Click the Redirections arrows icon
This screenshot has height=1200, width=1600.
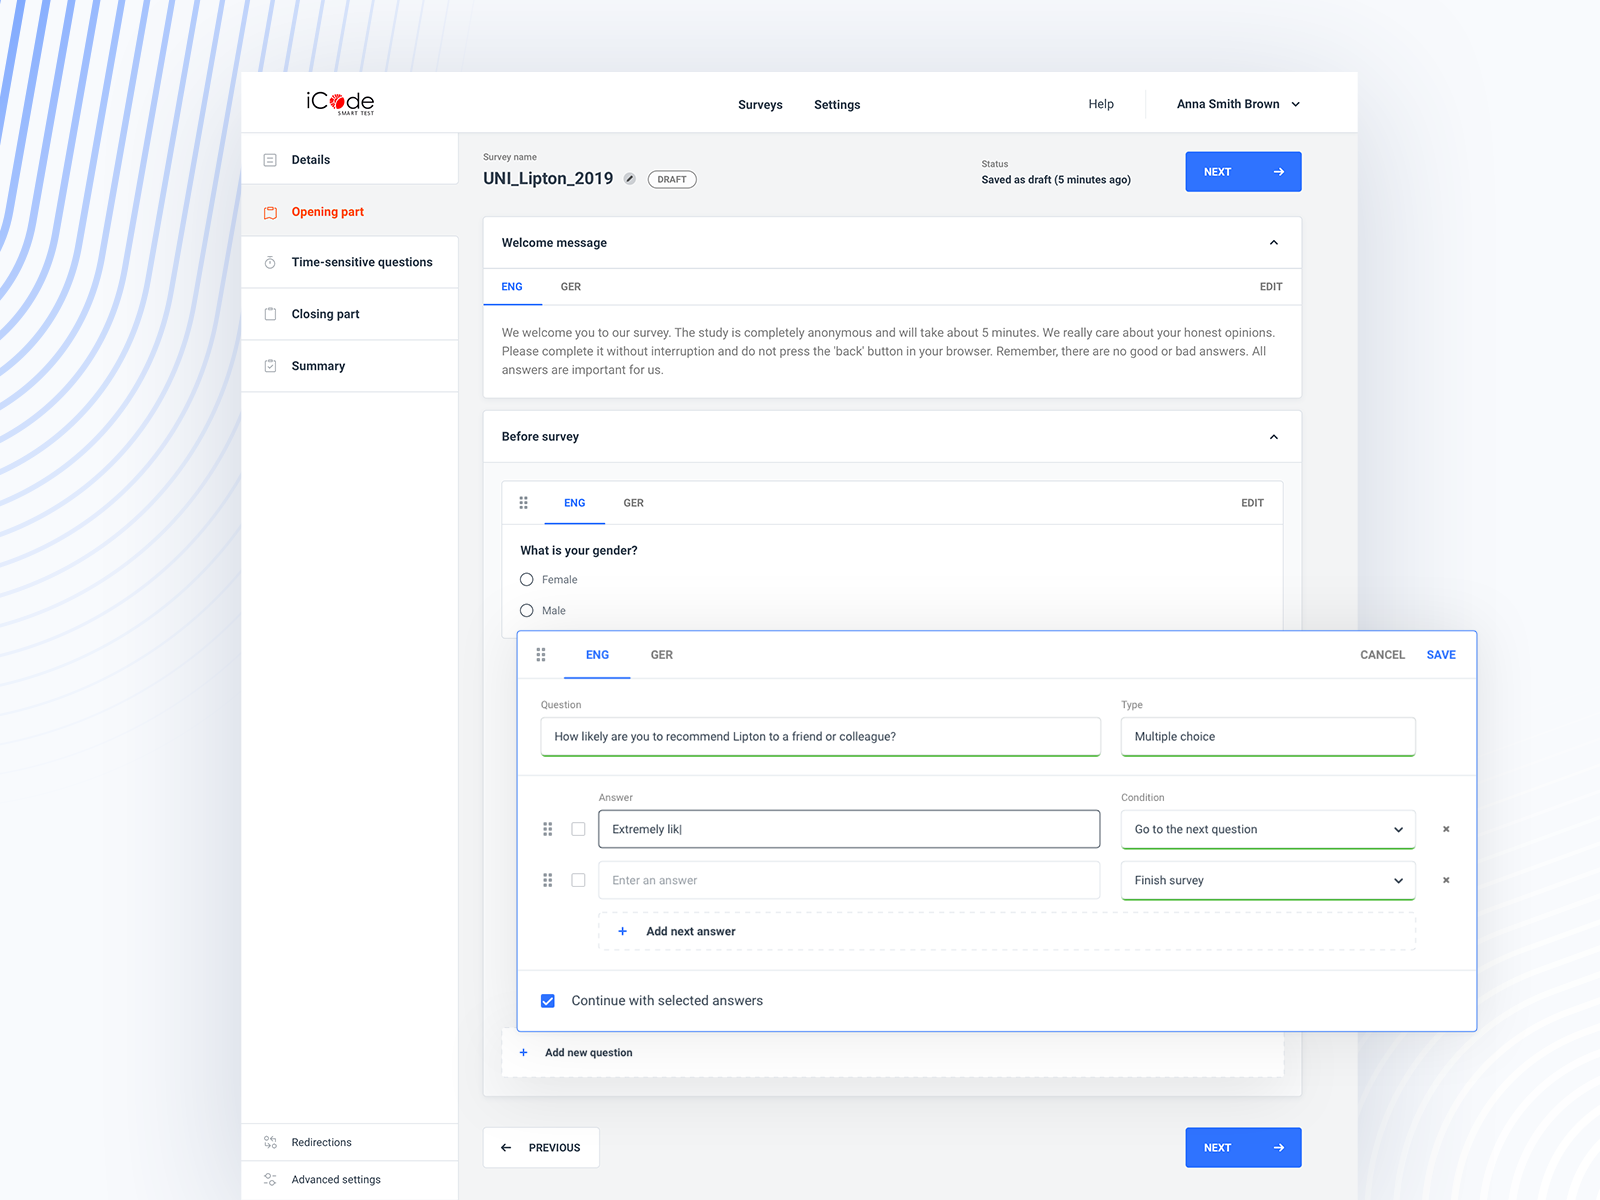point(270,1142)
